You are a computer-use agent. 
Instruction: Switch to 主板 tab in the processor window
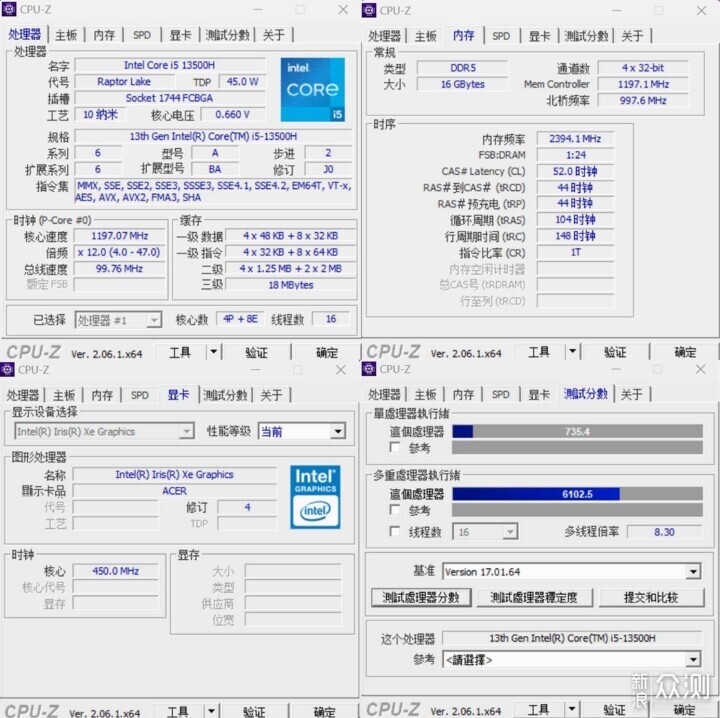pos(66,35)
